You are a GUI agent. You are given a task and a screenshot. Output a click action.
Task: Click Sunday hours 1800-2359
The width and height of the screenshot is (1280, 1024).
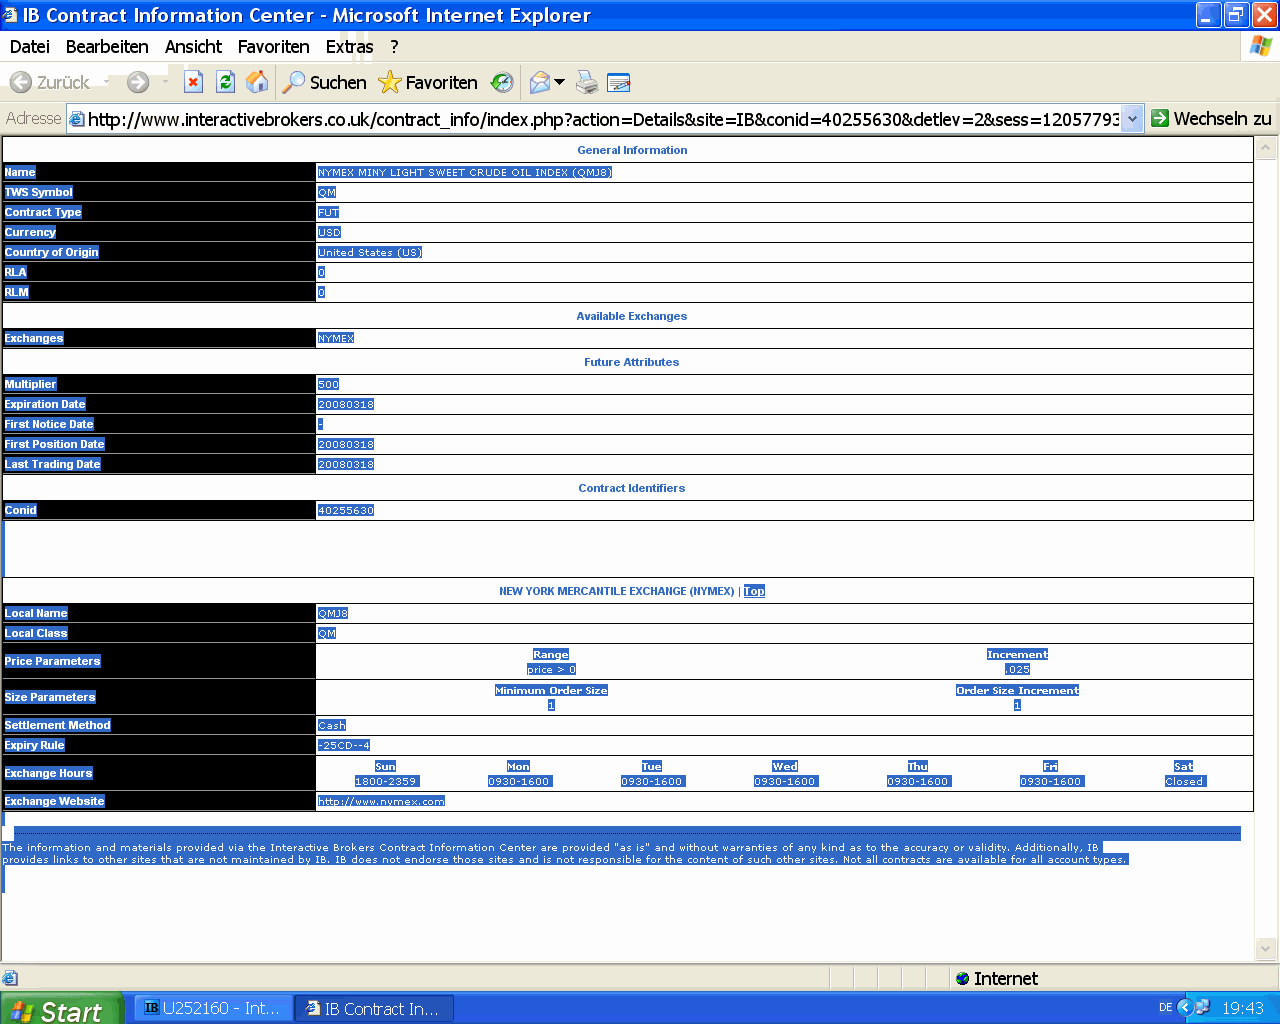(386, 781)
